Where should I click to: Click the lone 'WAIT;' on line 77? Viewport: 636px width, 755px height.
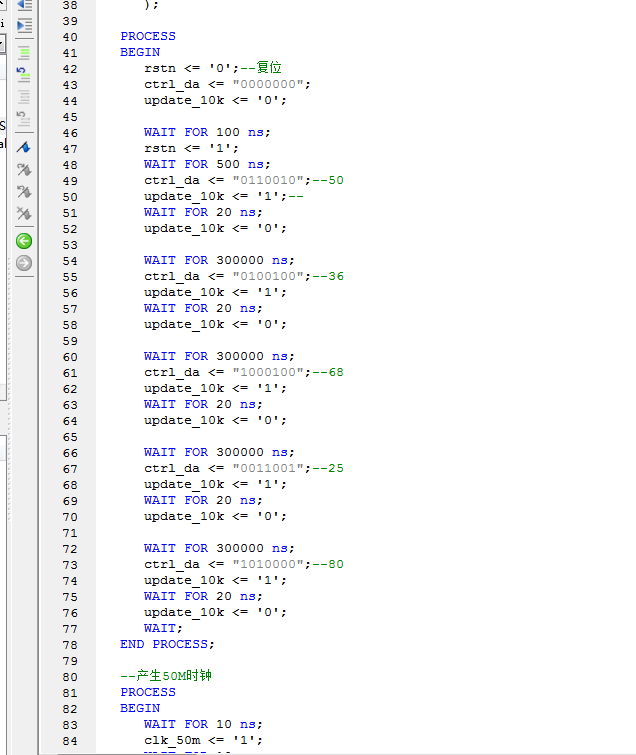click(x=163, y=628)
